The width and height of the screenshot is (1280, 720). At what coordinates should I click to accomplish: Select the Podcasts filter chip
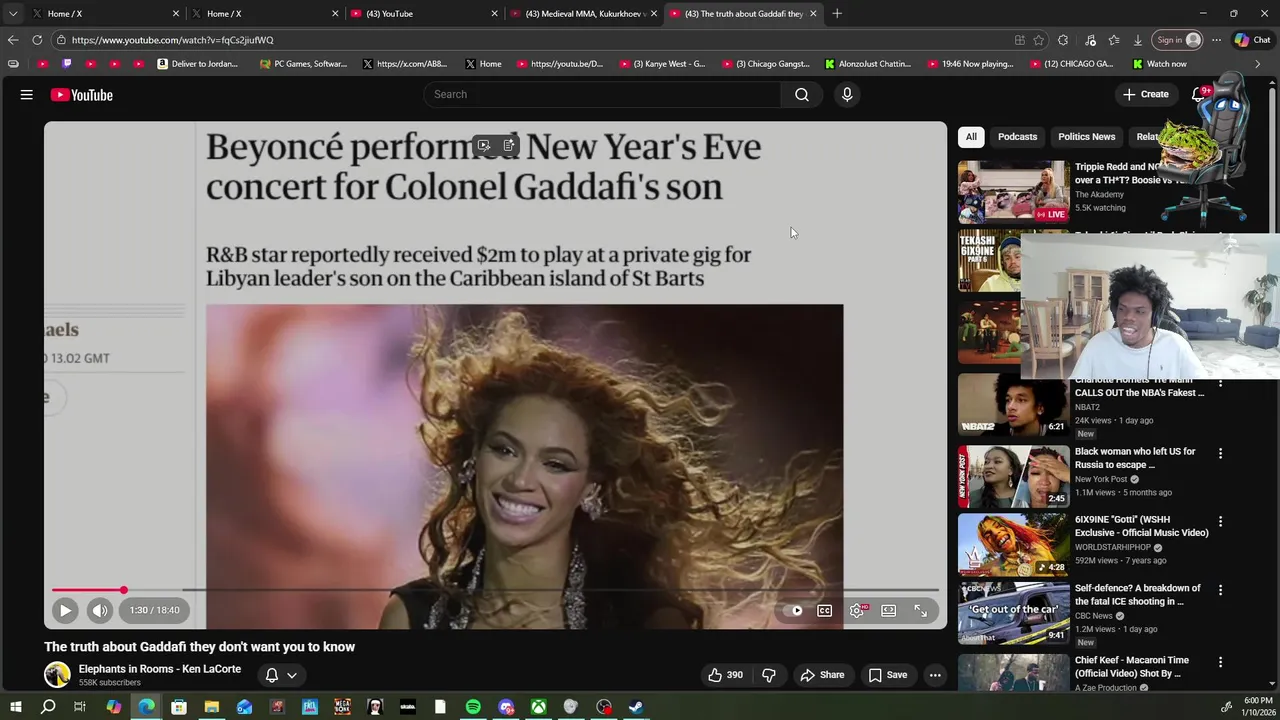coord(1018,137)
